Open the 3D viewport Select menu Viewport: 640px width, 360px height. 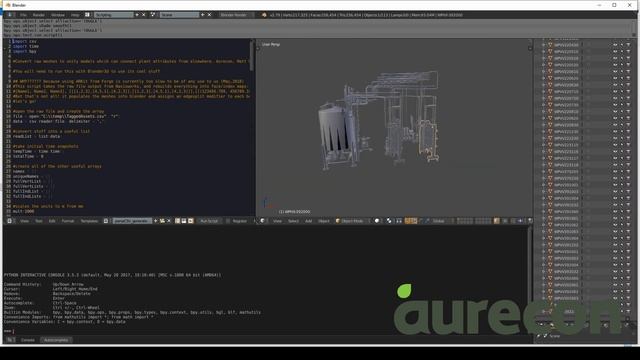[x=293, y=221]
